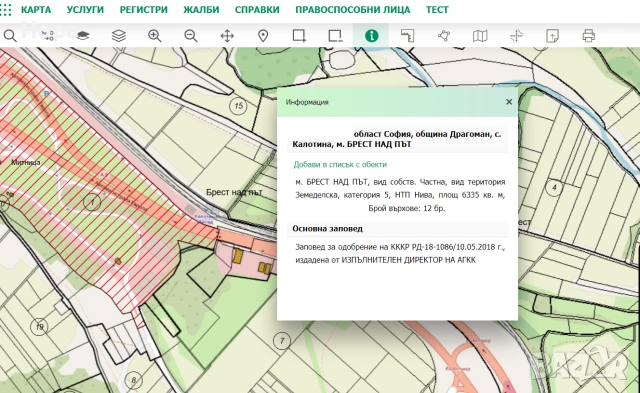This screenshot has height=393, width=640.
Task: Select the zoom out tool
Action: pos(191,36)
